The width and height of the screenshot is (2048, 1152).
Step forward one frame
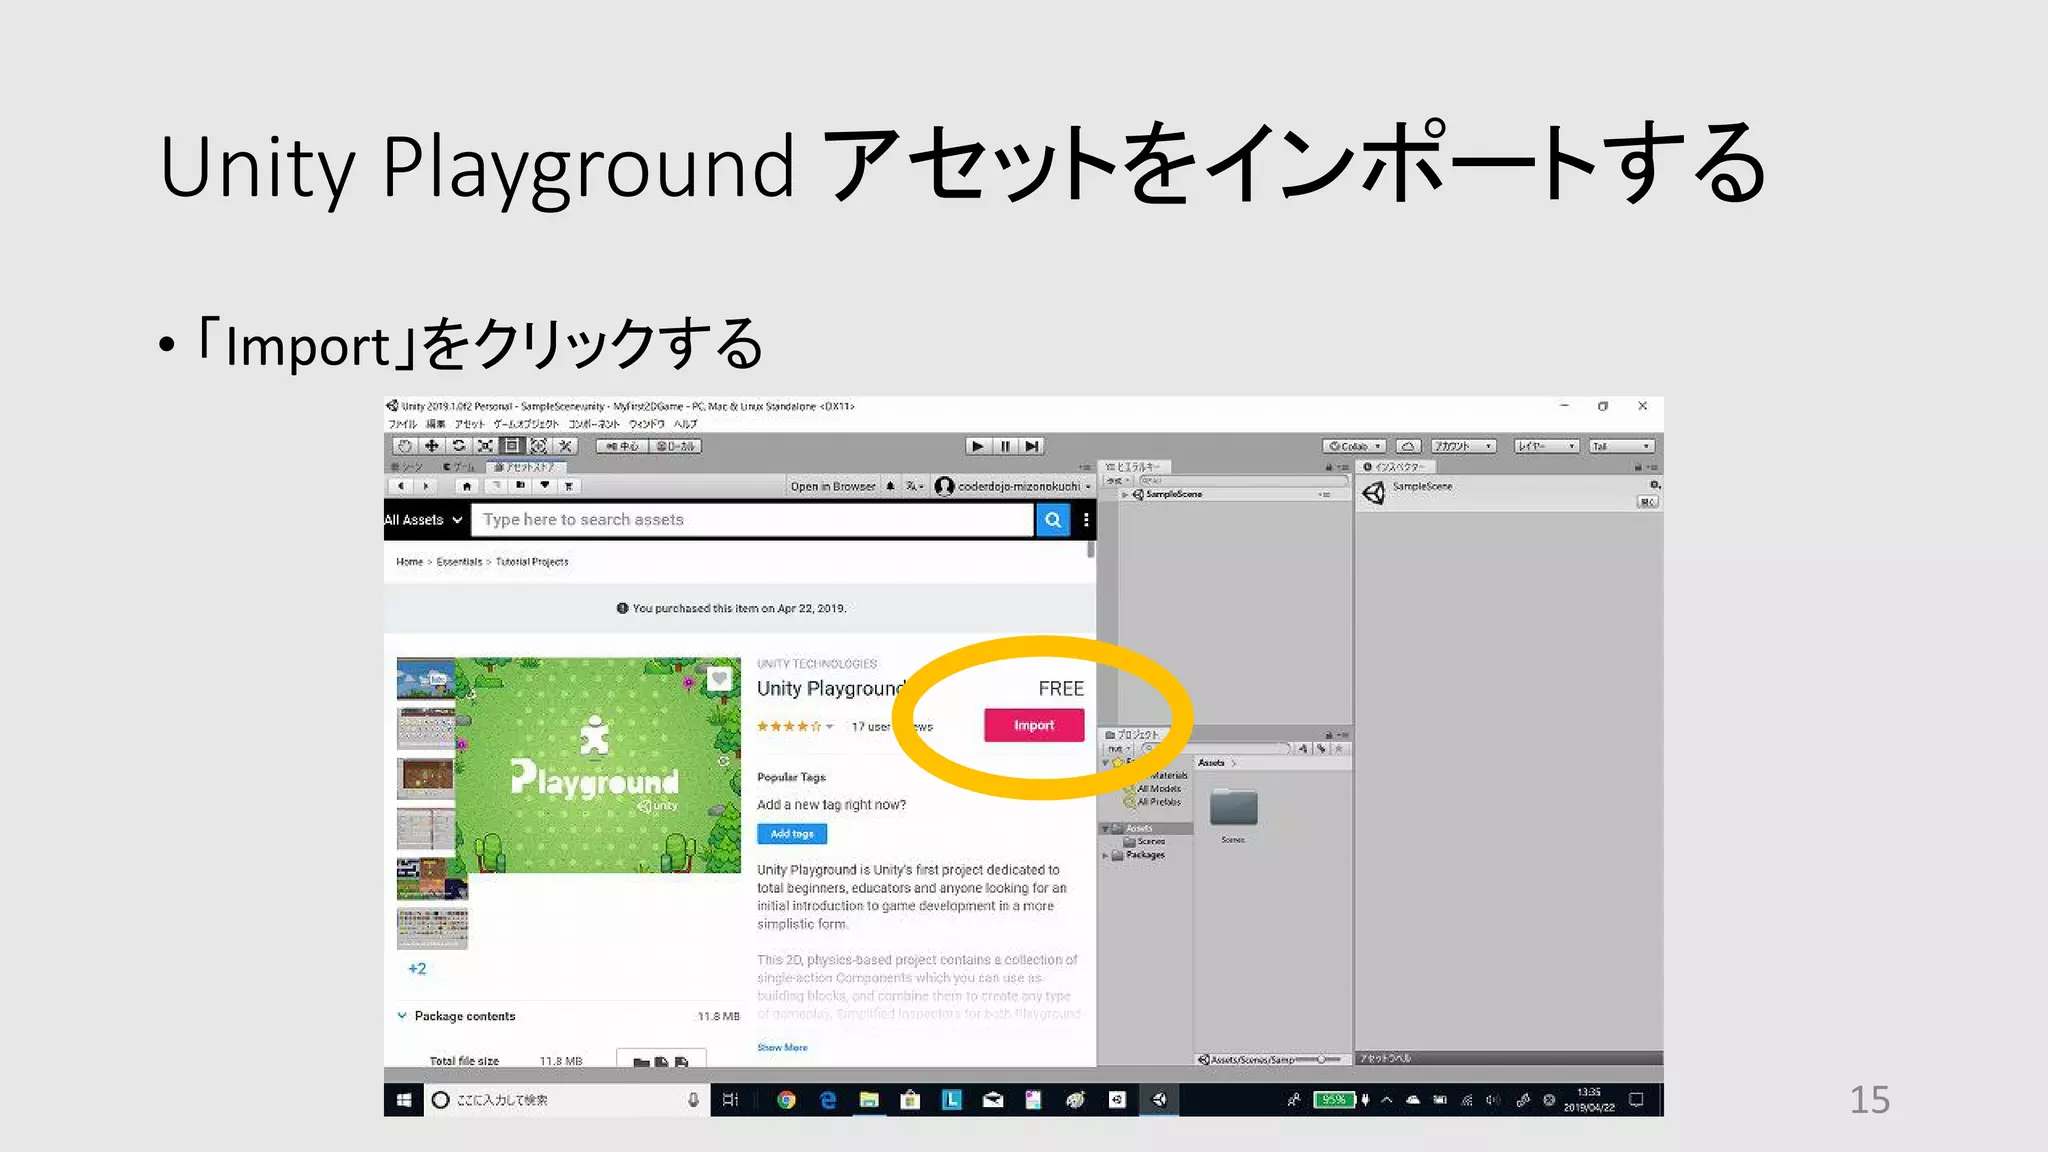[1032, 446]
